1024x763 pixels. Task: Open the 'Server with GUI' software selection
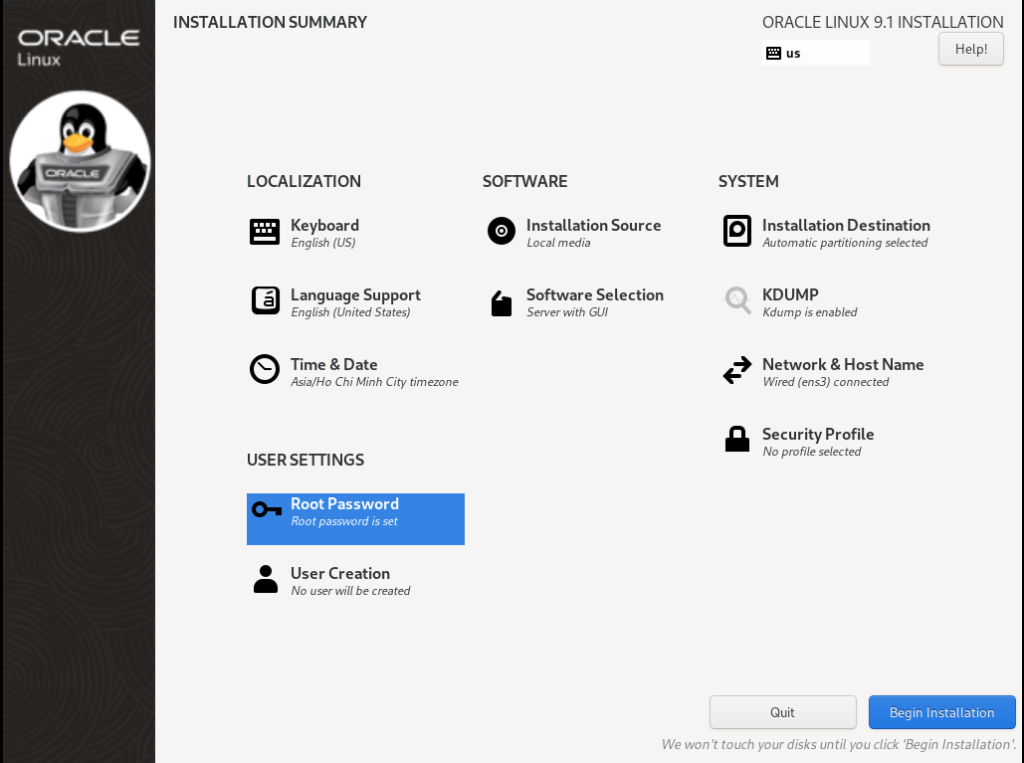567,313
